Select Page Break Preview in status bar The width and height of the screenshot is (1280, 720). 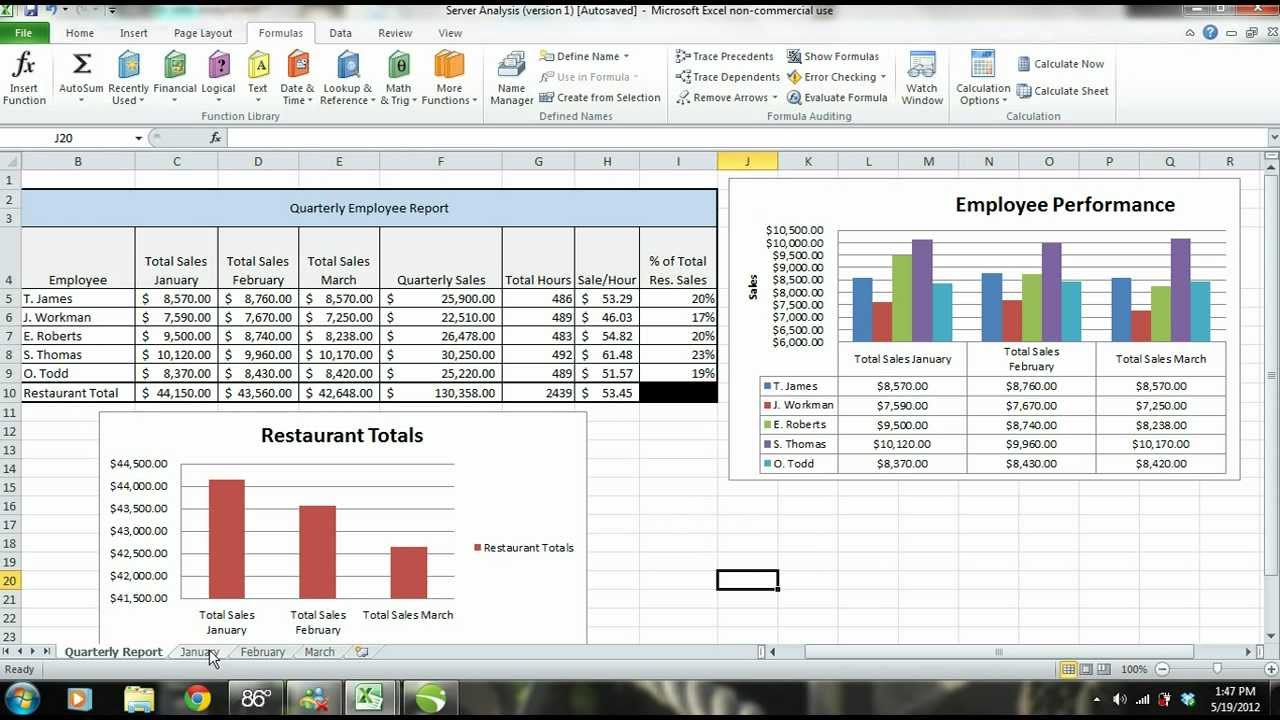tap(1104, 669)
